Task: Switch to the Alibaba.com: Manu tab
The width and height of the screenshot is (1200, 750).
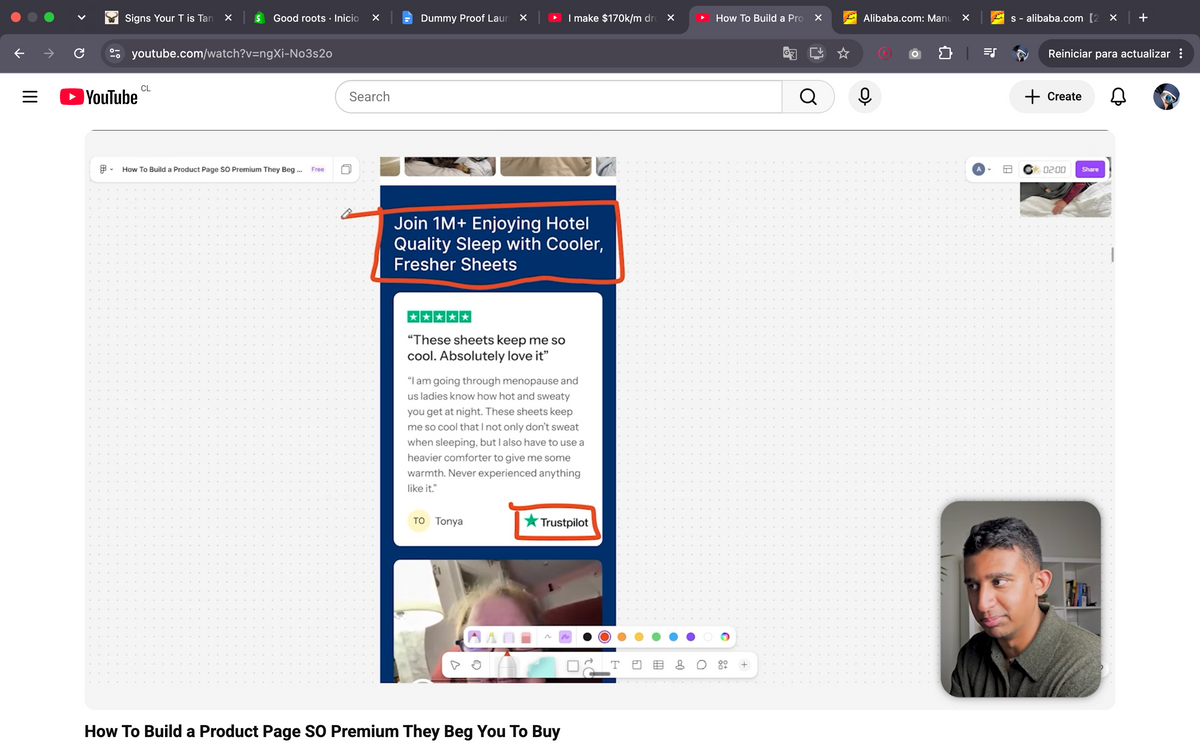Action: [x=906, y=18]
